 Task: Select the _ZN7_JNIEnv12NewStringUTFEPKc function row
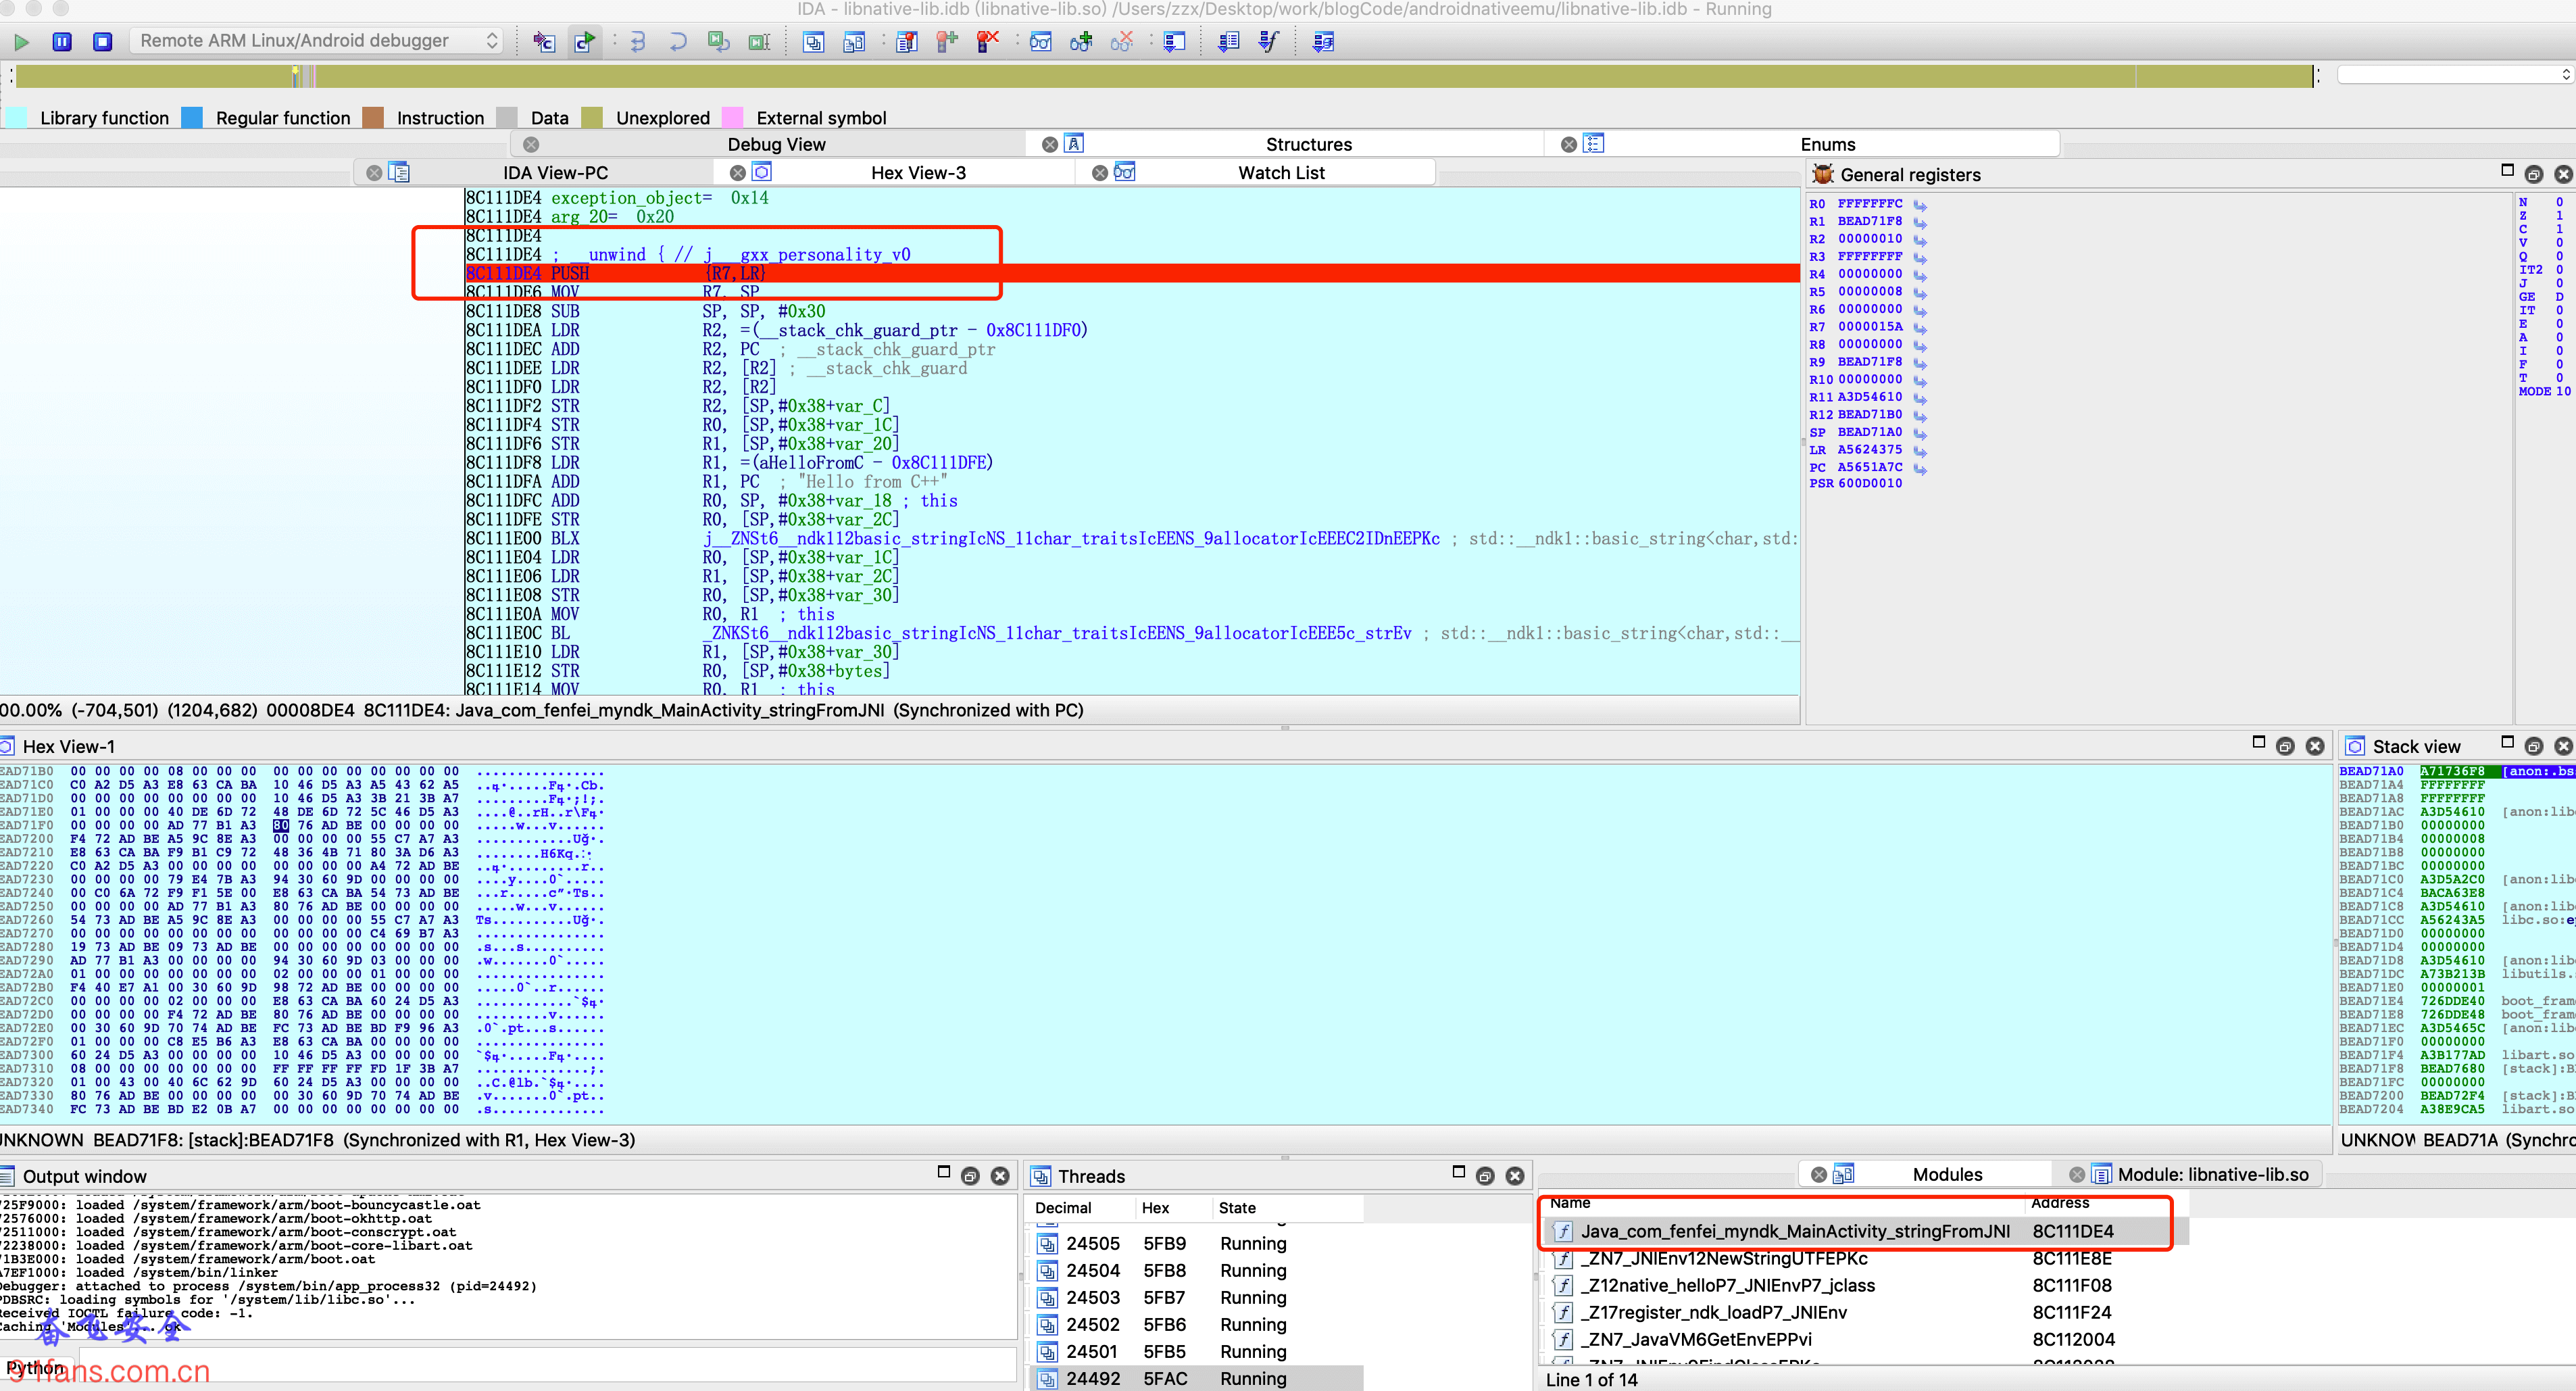(1866, 1259)
